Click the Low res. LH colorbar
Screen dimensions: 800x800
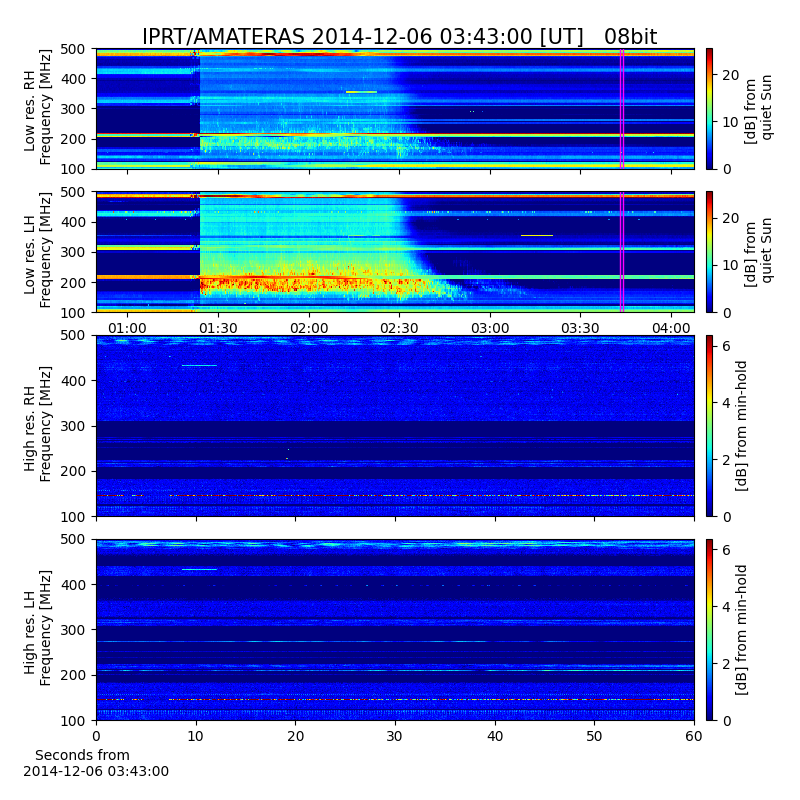710,252
